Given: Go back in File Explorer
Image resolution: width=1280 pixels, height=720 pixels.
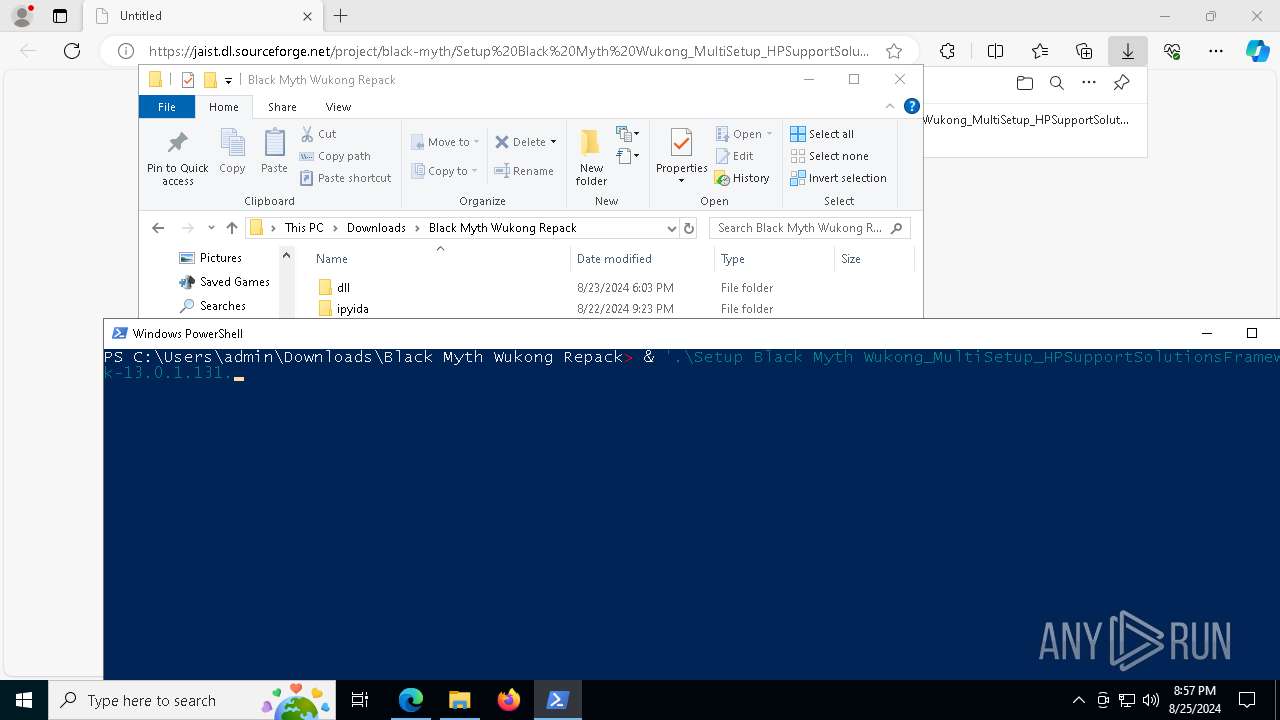Looking at the screenshot, I should pyautogui.click(x=158, y=228).
